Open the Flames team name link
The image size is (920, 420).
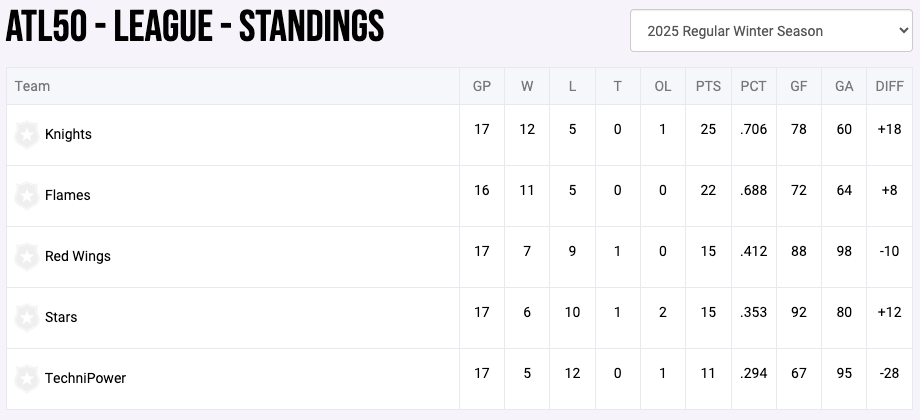coord(68,195)
